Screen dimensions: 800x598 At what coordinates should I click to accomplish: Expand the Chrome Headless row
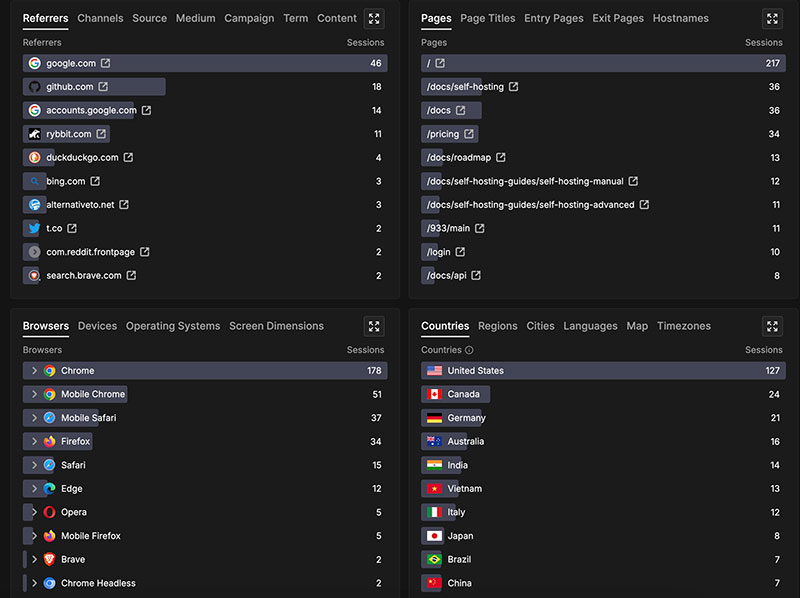tap(34, 583)
